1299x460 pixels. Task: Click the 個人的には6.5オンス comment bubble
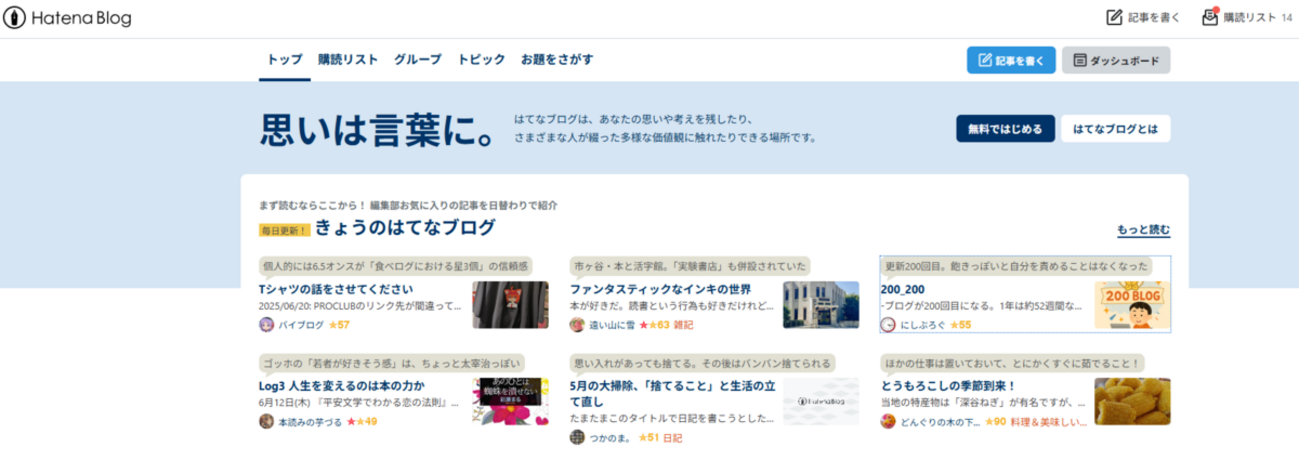point(396,266)
